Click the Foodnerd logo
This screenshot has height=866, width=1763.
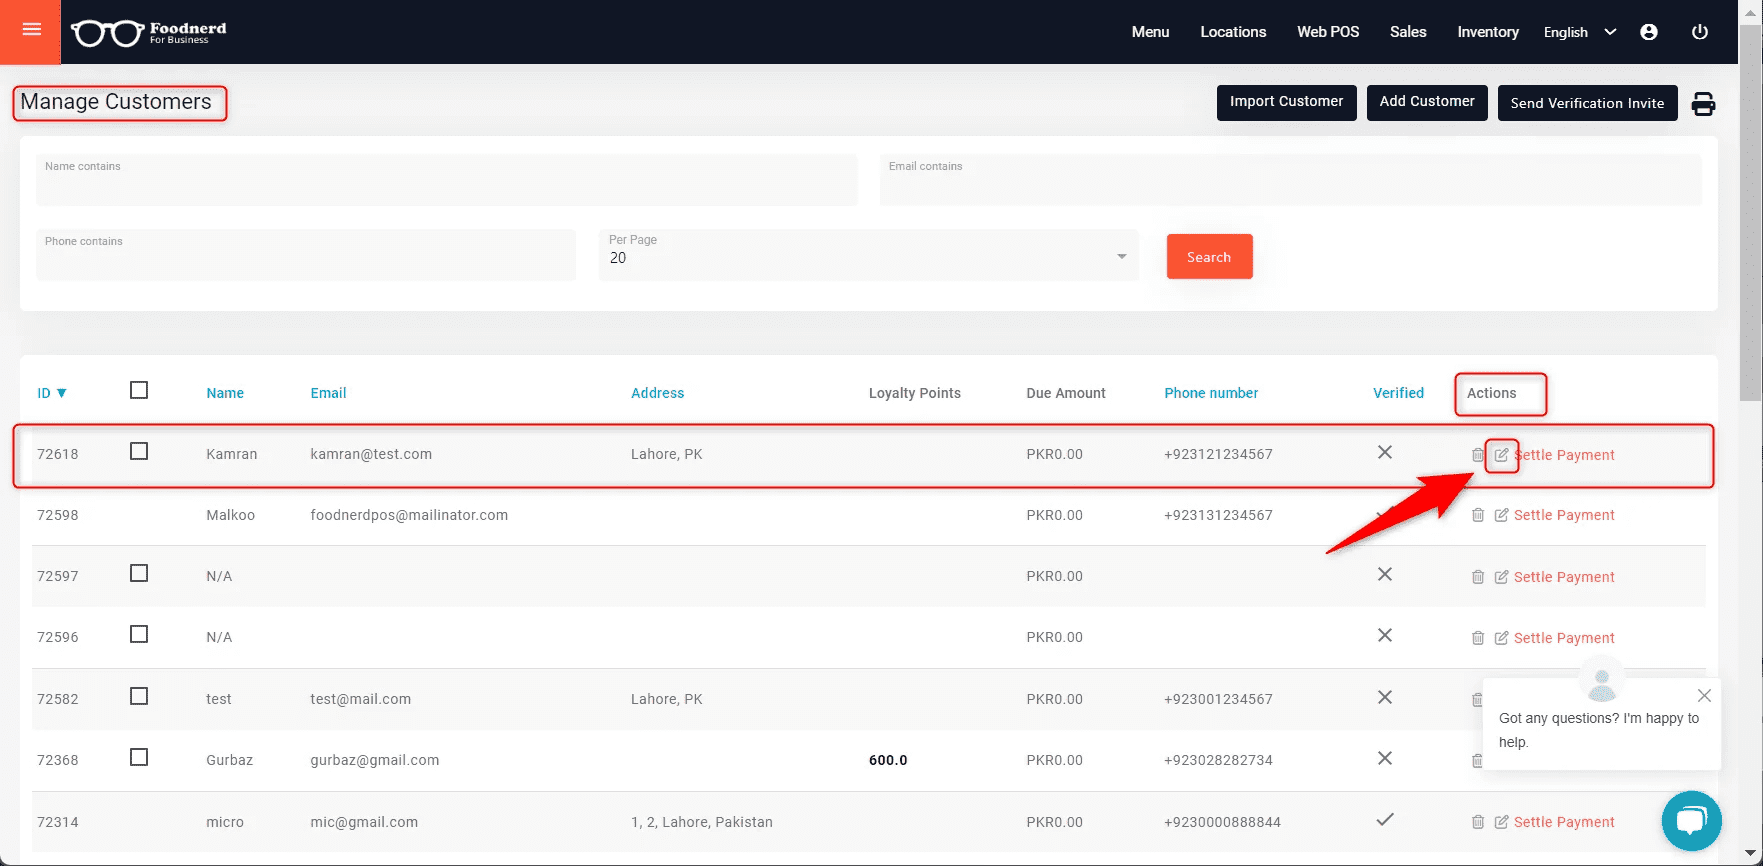[149, 33]
